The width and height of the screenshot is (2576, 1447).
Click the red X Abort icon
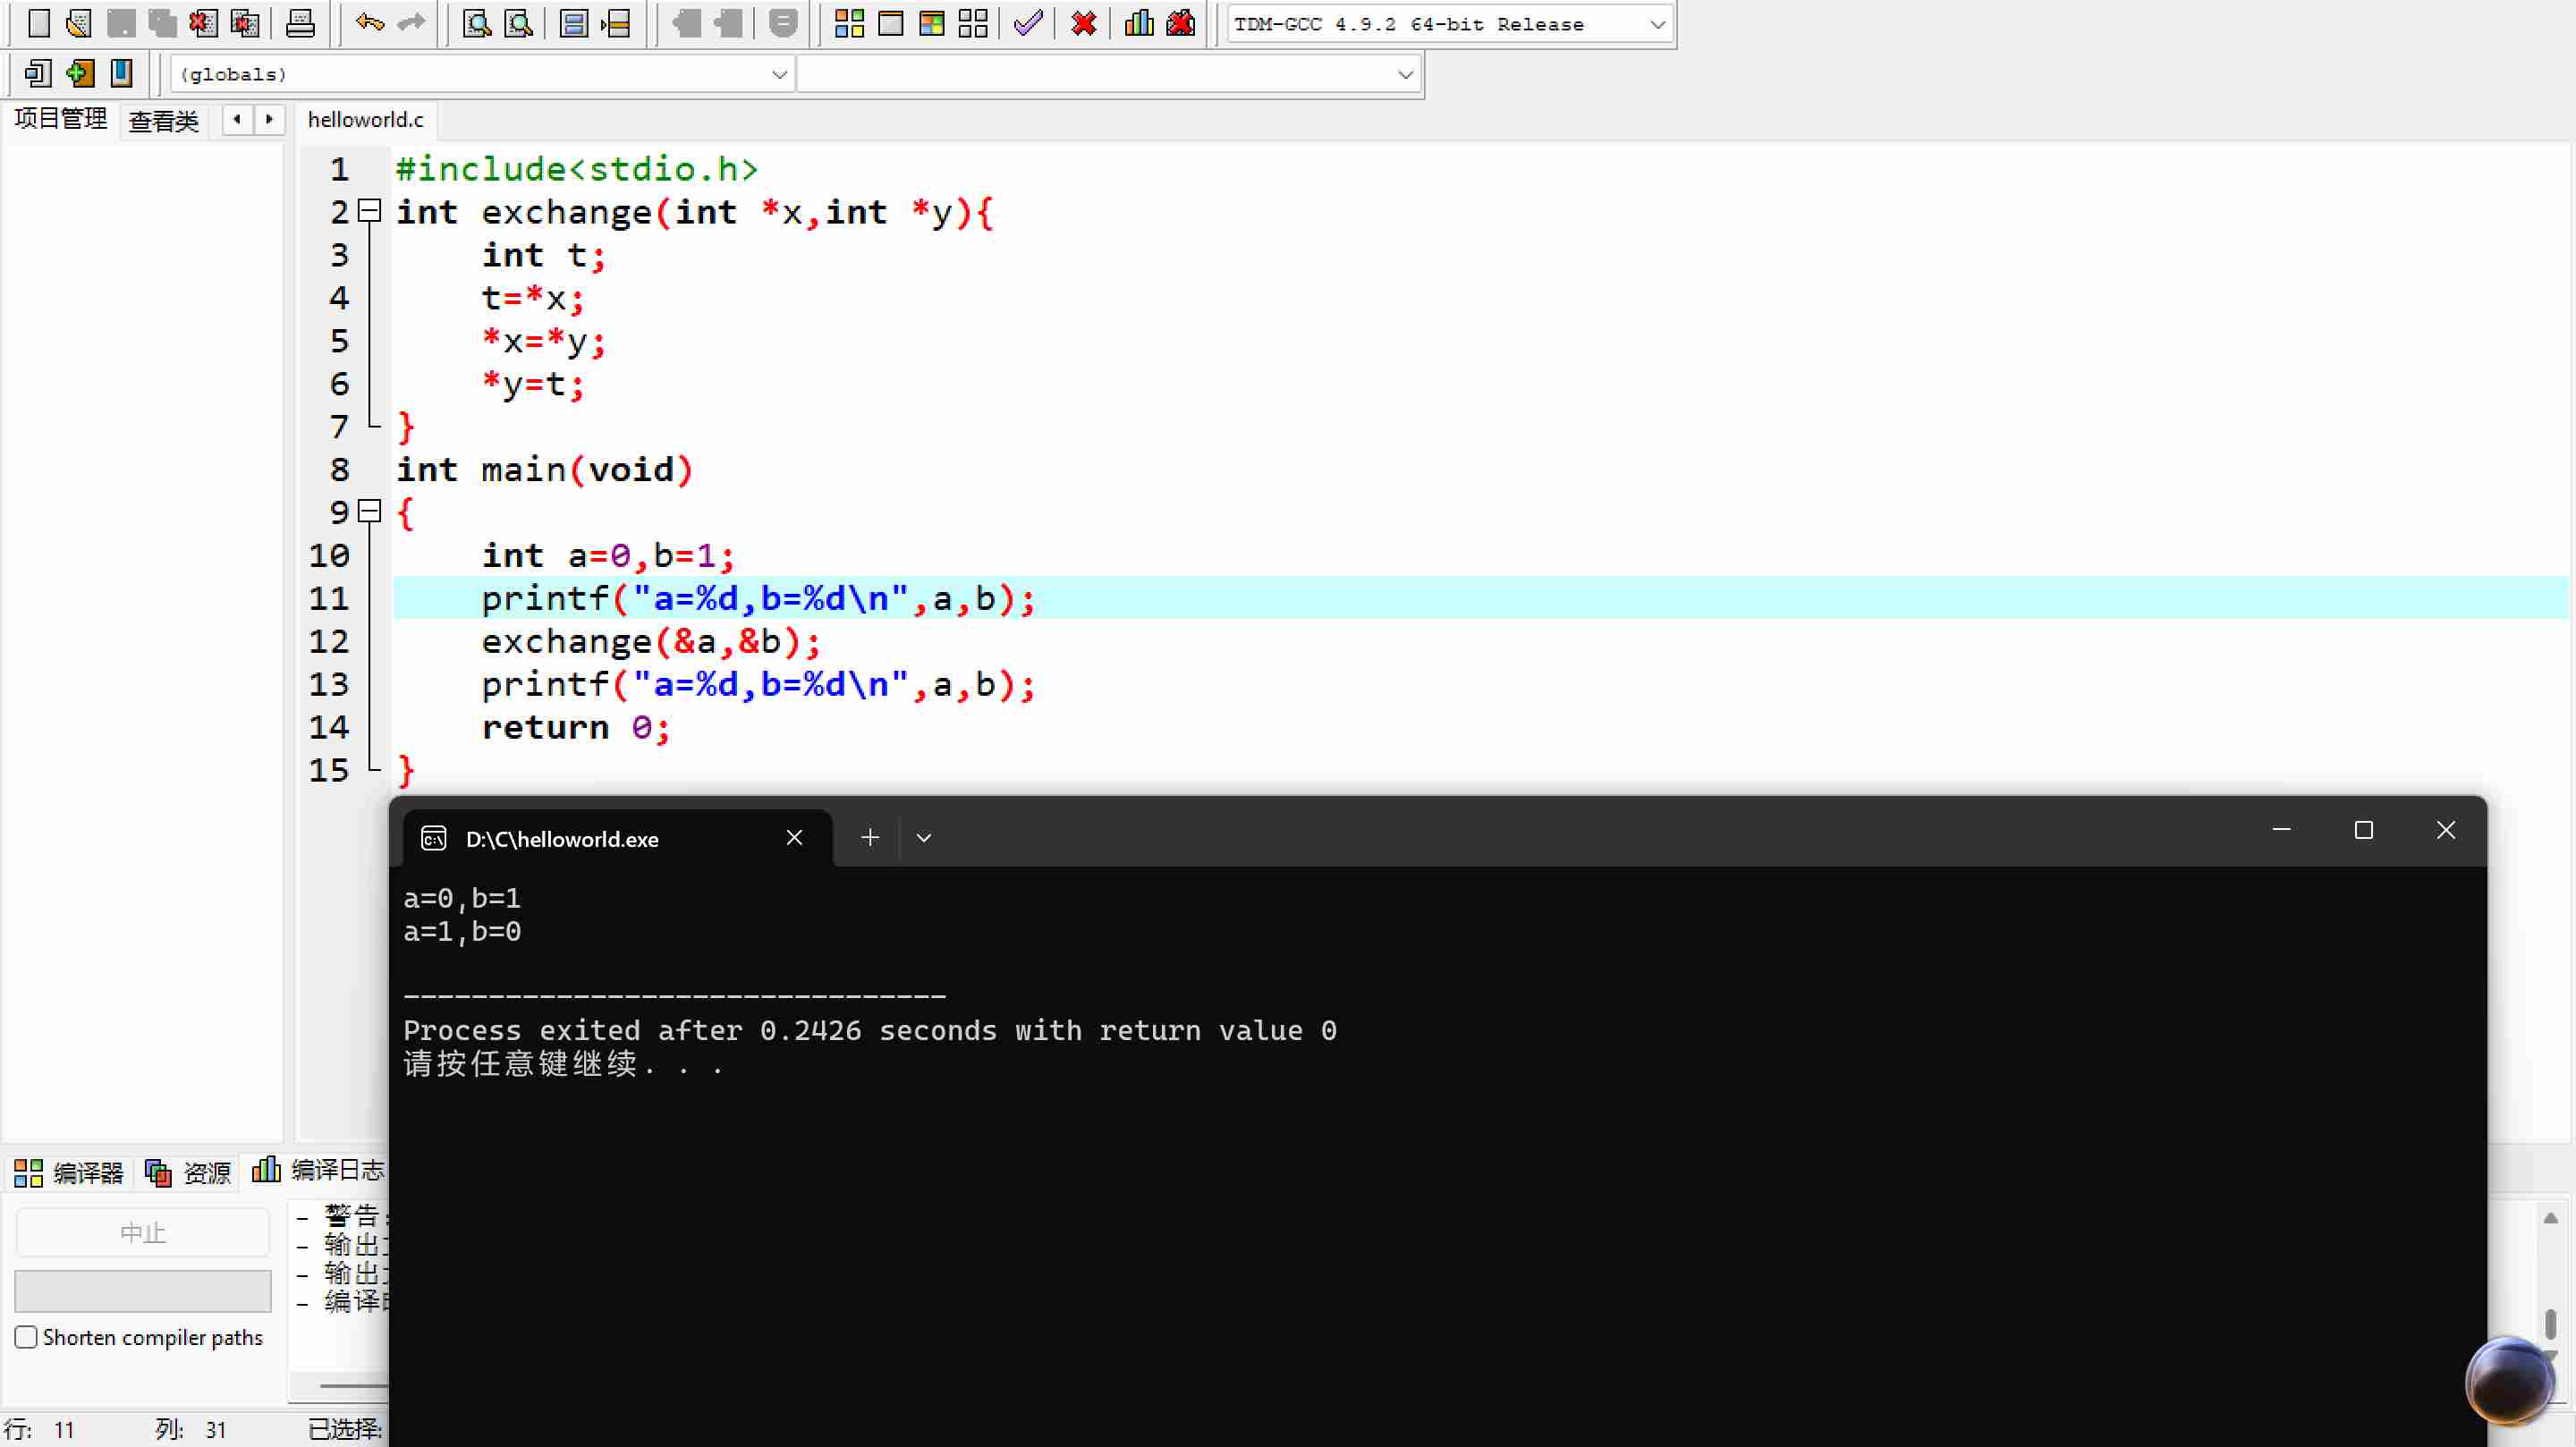[1083, 23]
